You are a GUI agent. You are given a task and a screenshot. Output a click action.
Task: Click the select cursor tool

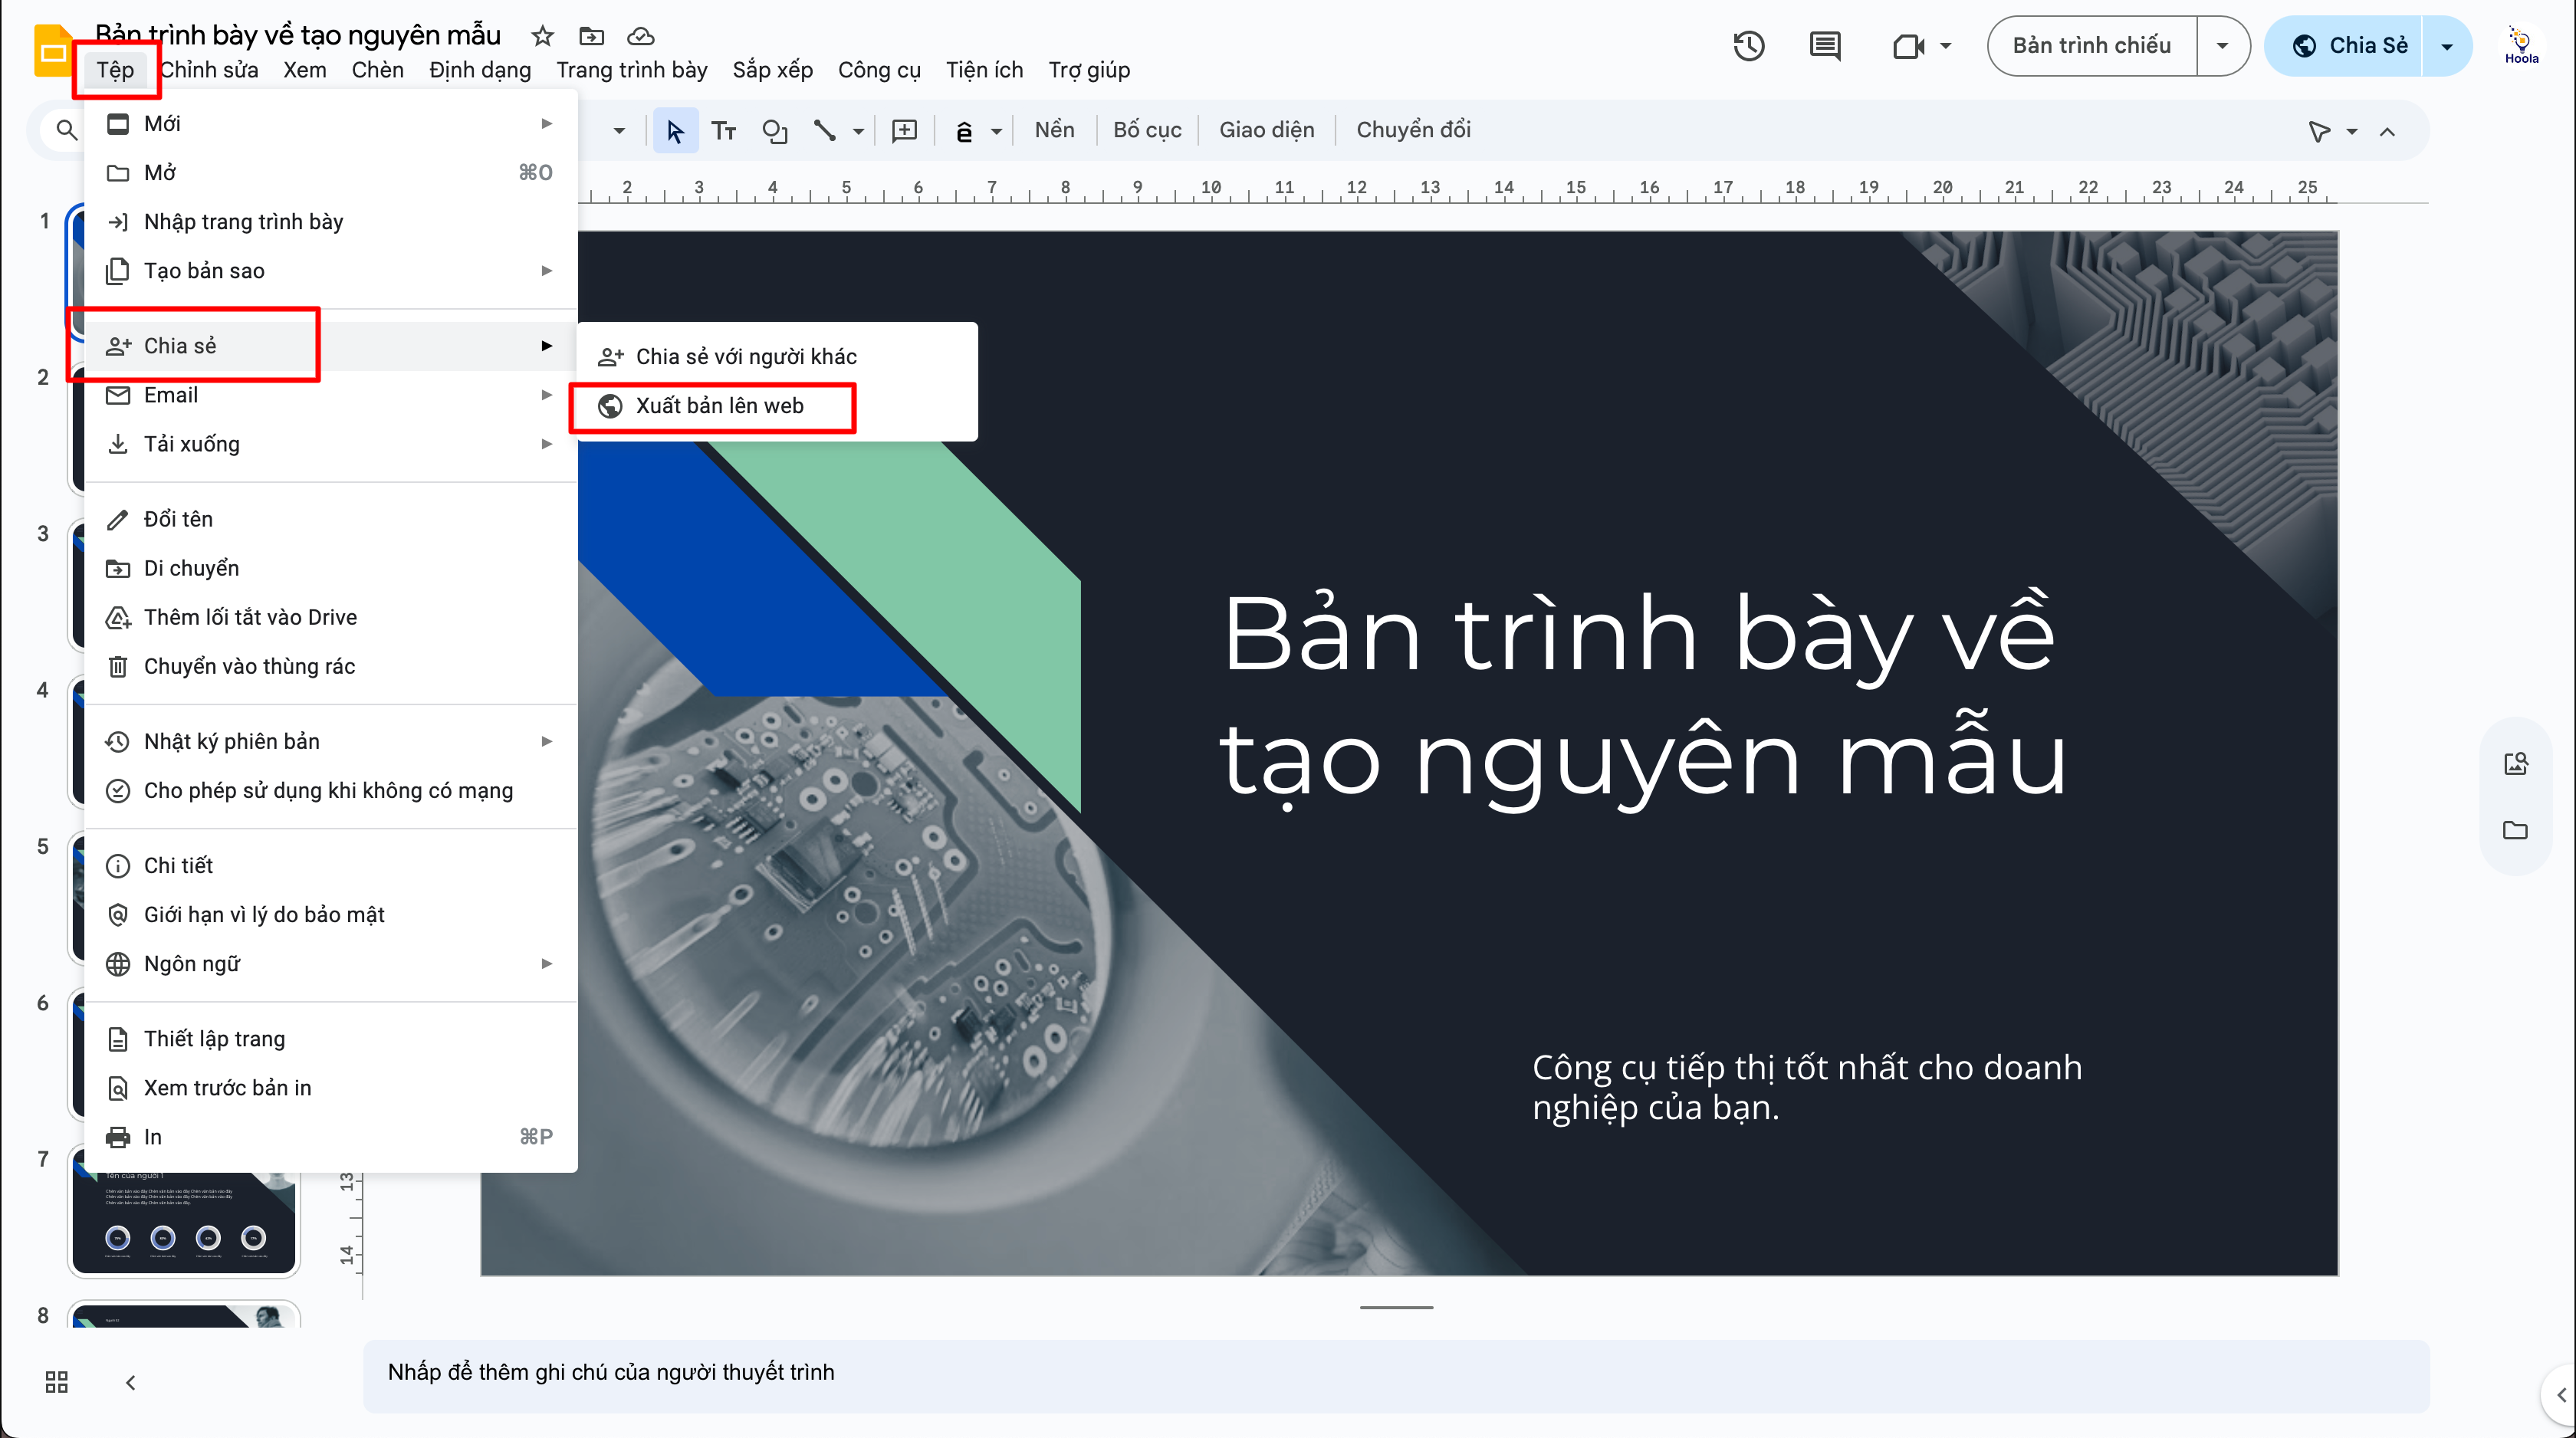pyautogui.click(x=675, y=131)
